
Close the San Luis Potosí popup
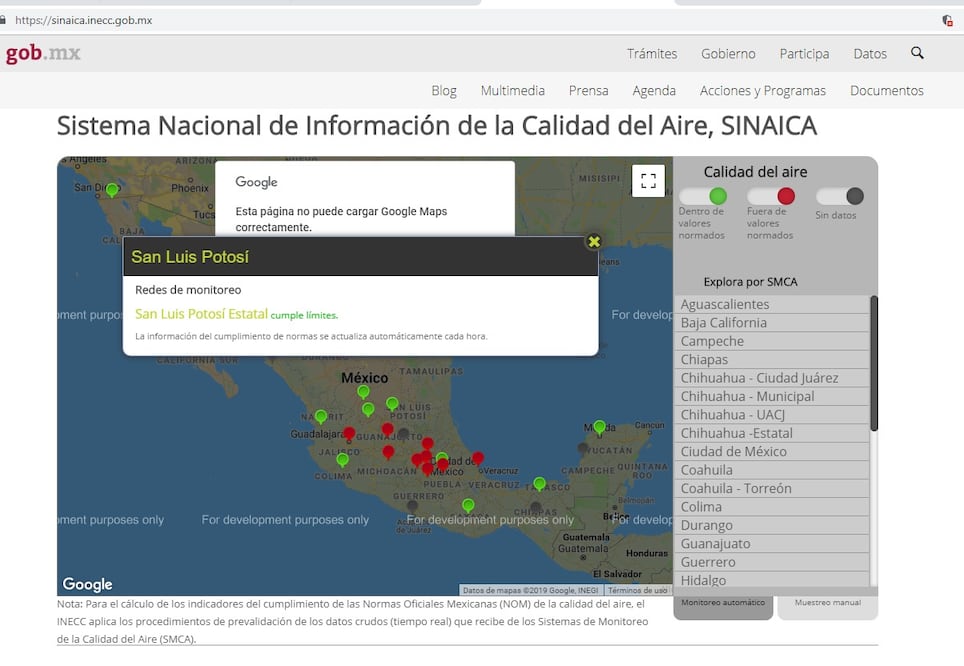[593, 242]
